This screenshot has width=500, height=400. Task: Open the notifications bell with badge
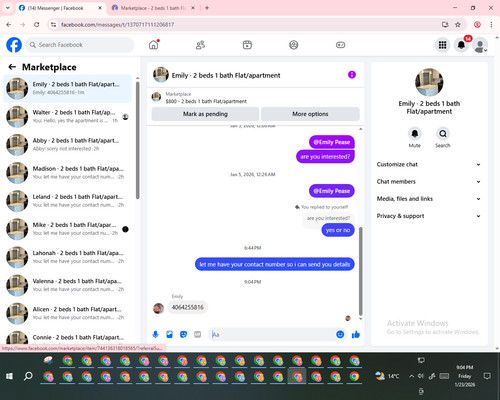pos(461,45)
